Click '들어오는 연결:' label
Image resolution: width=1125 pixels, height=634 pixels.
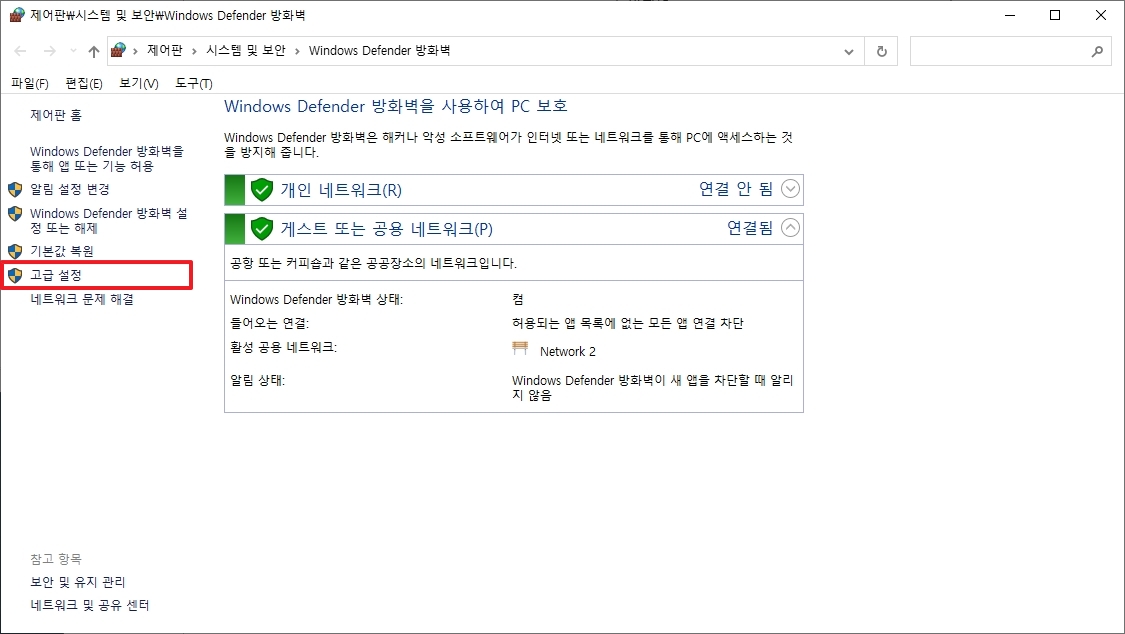click(269, 323)
